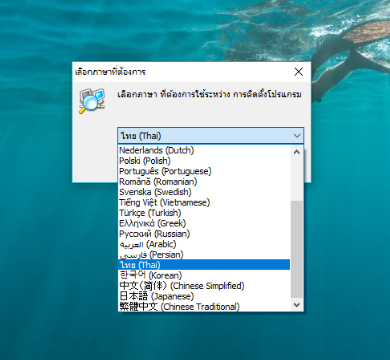
Task: Select Polski (Polish) language
Action: coord(204,161)
